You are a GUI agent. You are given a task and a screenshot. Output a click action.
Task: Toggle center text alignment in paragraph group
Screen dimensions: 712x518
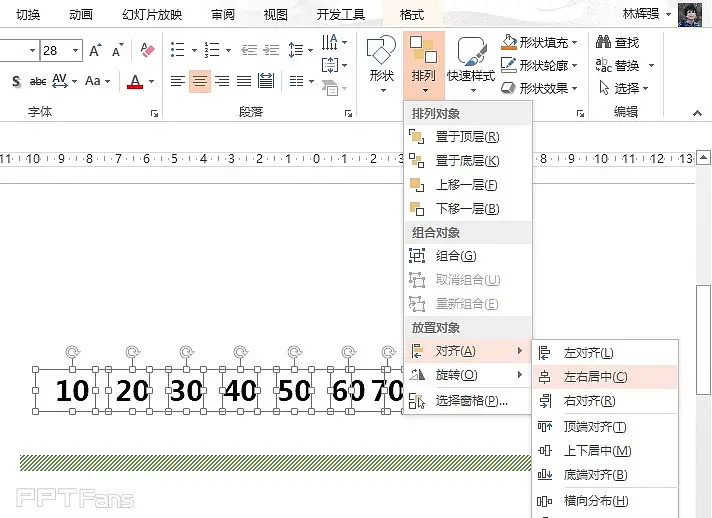click(x=200, y=81)
